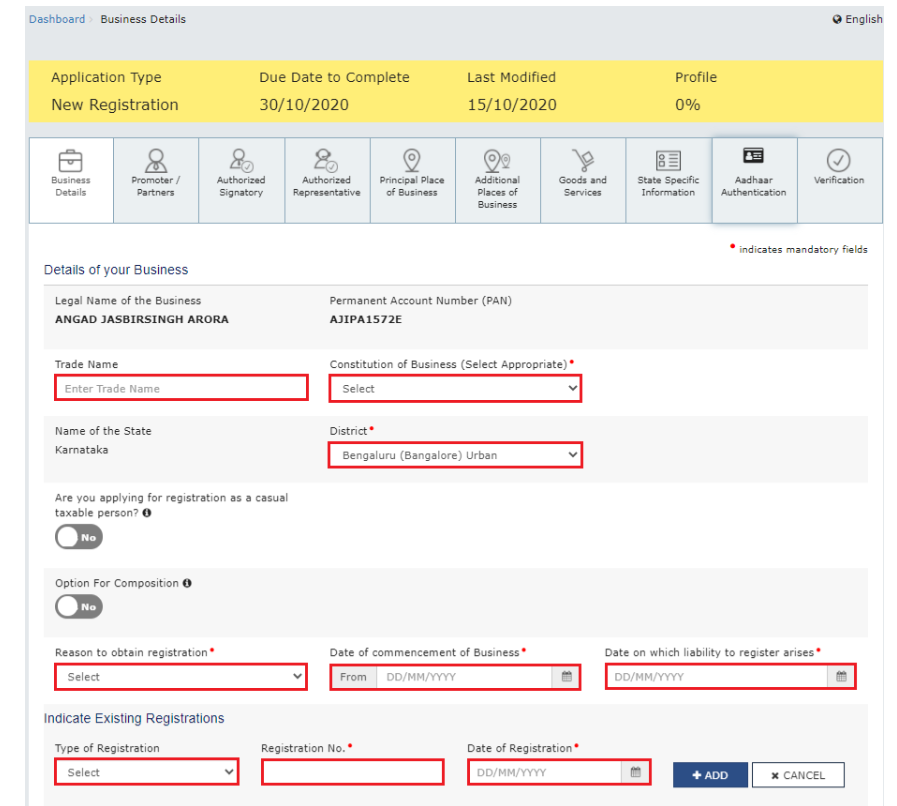Click the Details of your Business heading
The height and width of the screenshot is (806, 897).
click(116, 269)
